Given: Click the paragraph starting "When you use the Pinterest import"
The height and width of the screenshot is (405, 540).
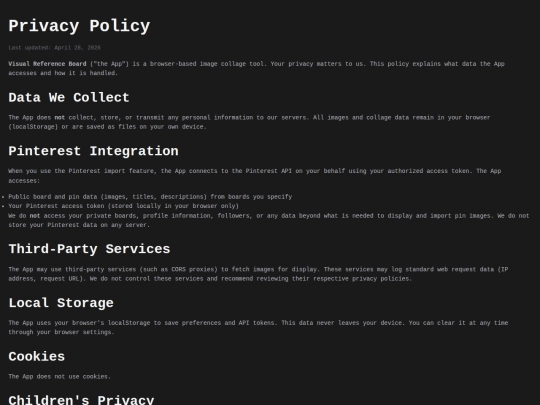Looking at the screenshot, I should tap(255, 176).
